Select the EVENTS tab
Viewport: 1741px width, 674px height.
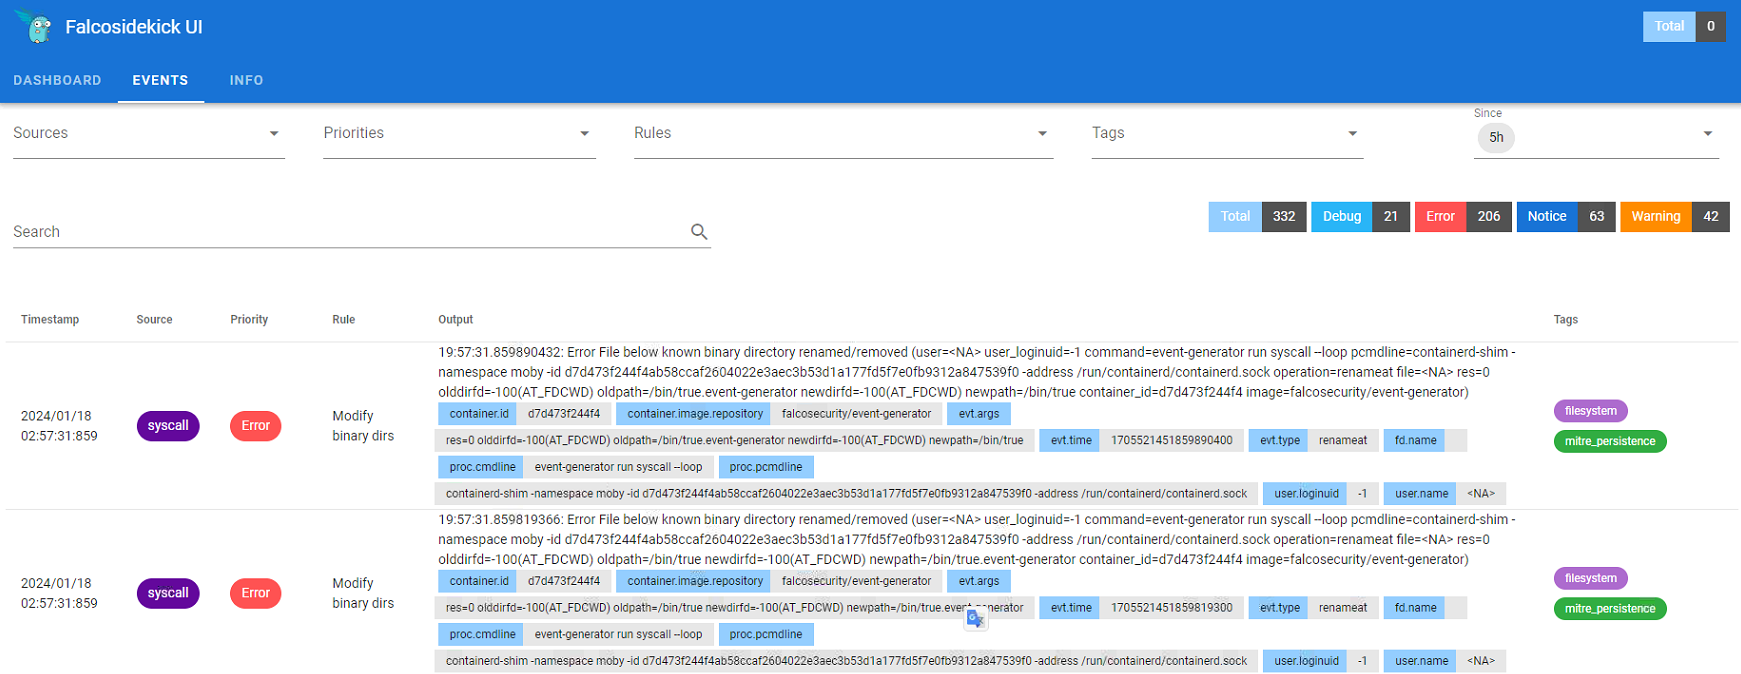[x=160, y=80]
